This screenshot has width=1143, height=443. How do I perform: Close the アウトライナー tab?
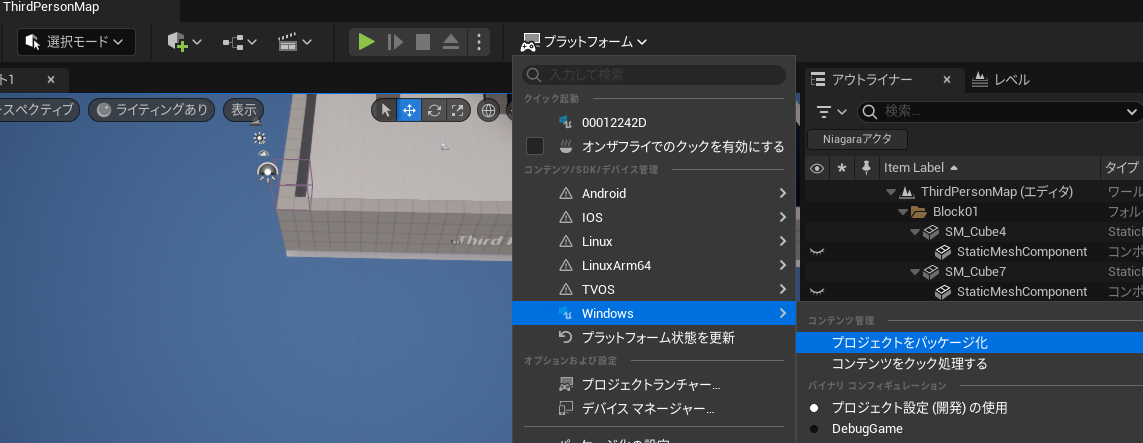point(947,80)
